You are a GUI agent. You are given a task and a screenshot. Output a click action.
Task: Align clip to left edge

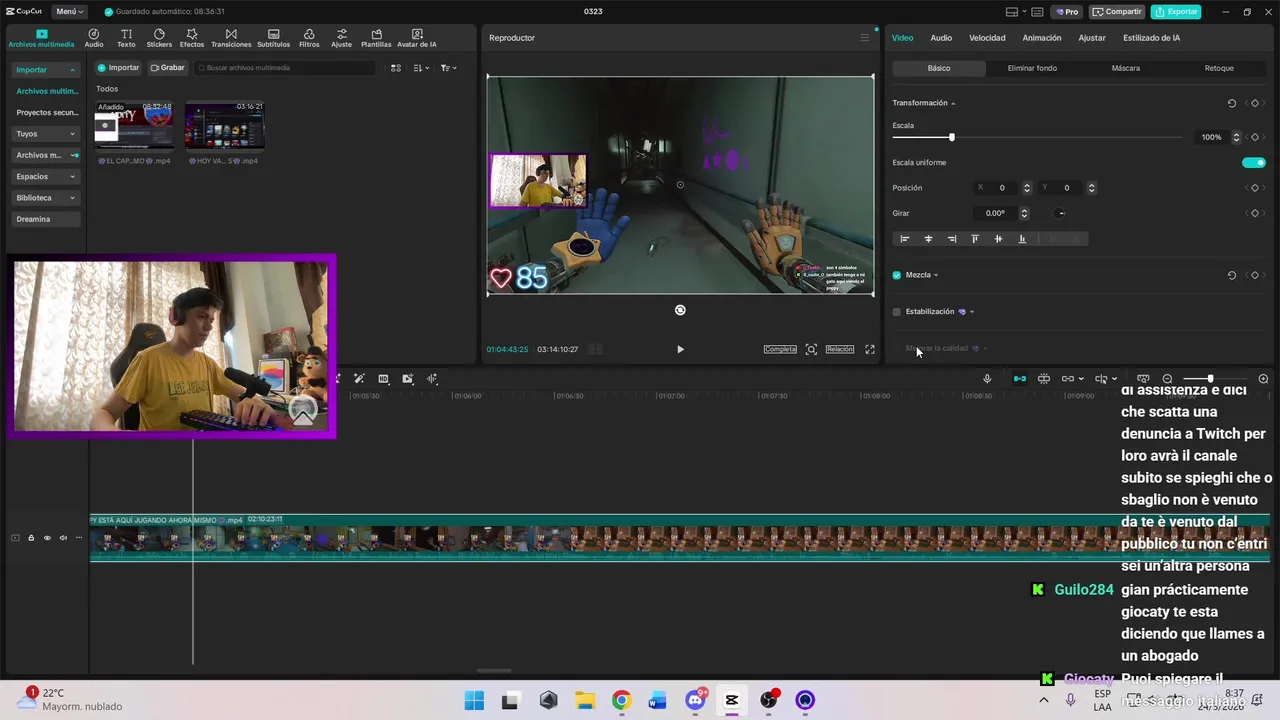[905, 239]
